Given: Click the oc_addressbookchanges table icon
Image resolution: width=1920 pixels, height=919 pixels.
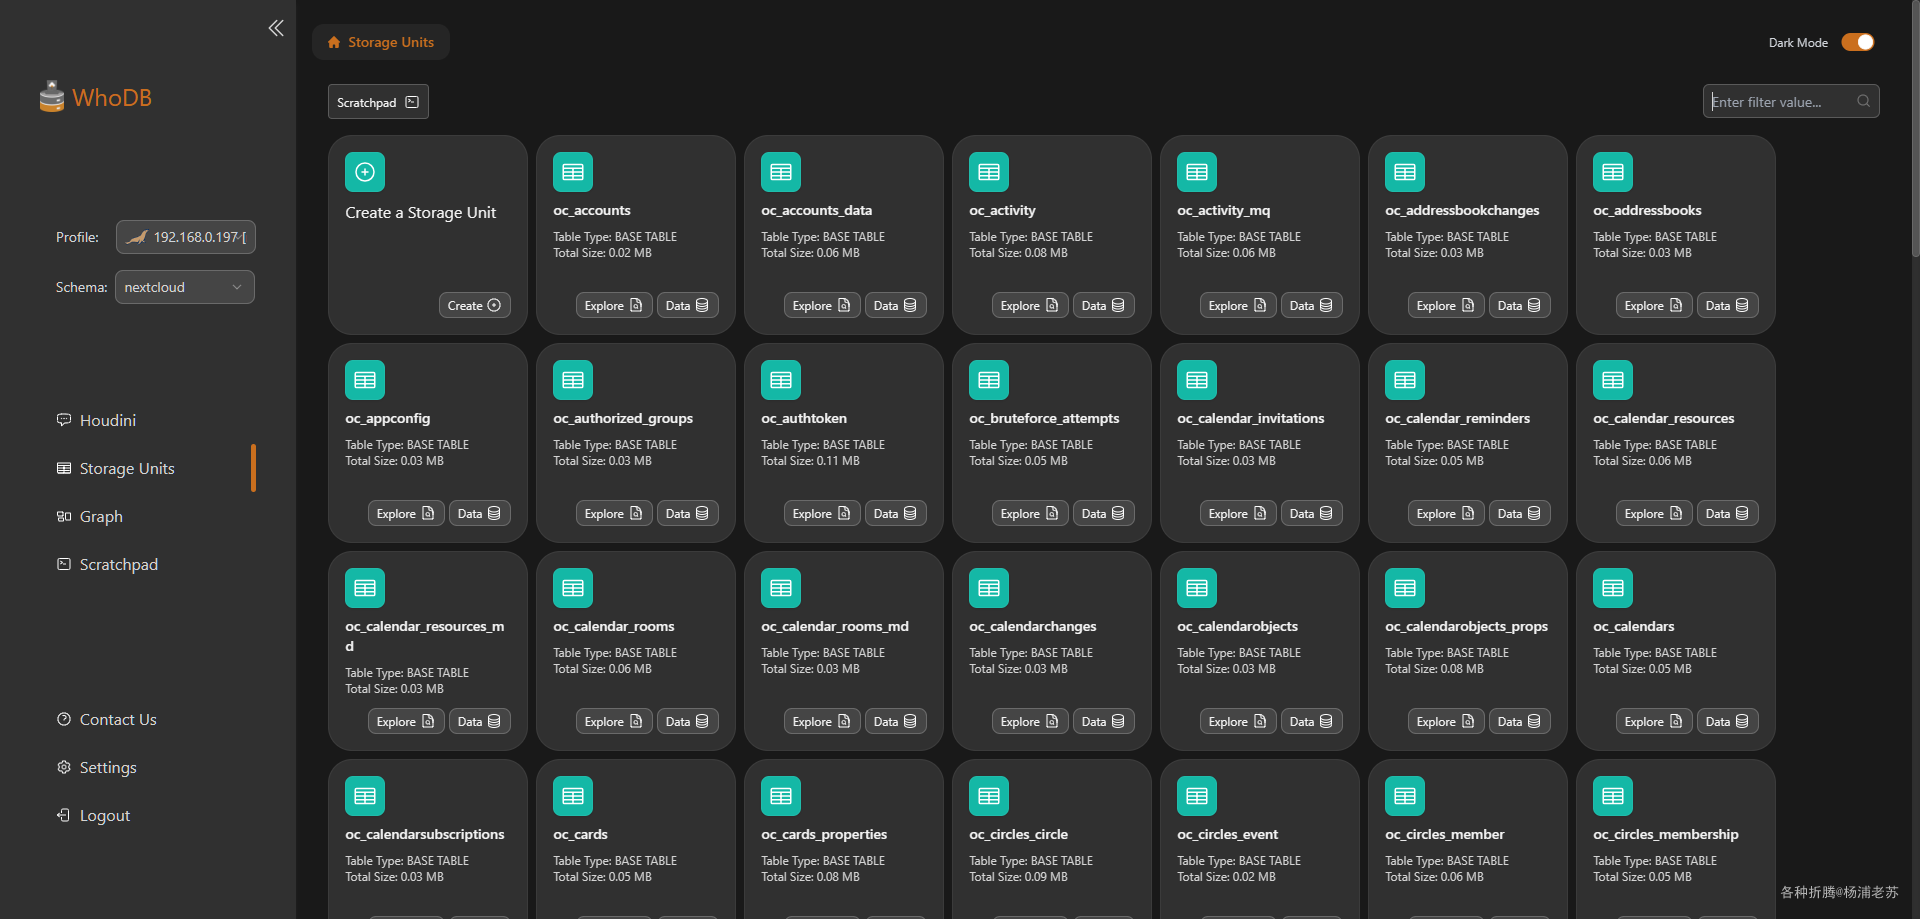Looking at the screenshot, I should (1405, 172).
